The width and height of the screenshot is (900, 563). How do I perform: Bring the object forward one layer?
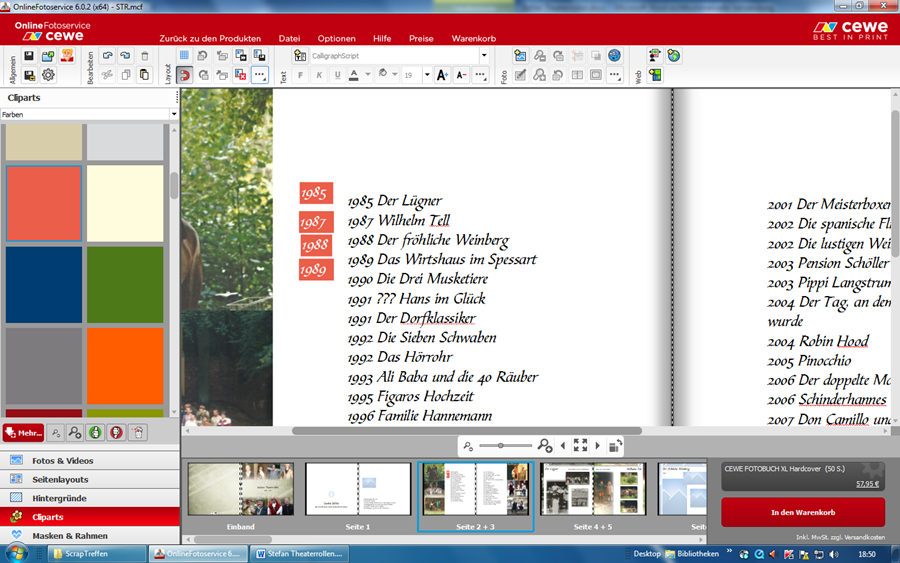[222, 56]
